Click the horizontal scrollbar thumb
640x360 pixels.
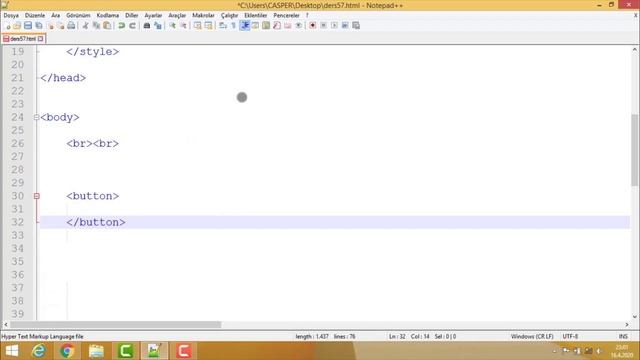coord(116,325)
